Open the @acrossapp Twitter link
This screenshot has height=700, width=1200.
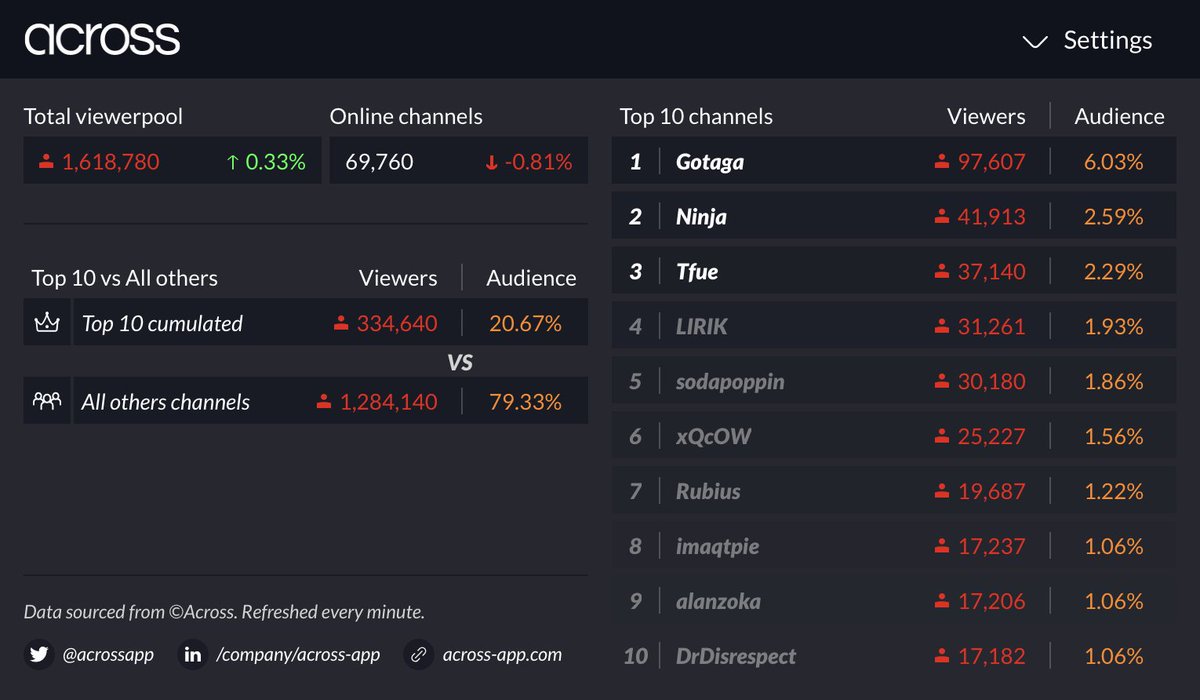click(108, 655)
